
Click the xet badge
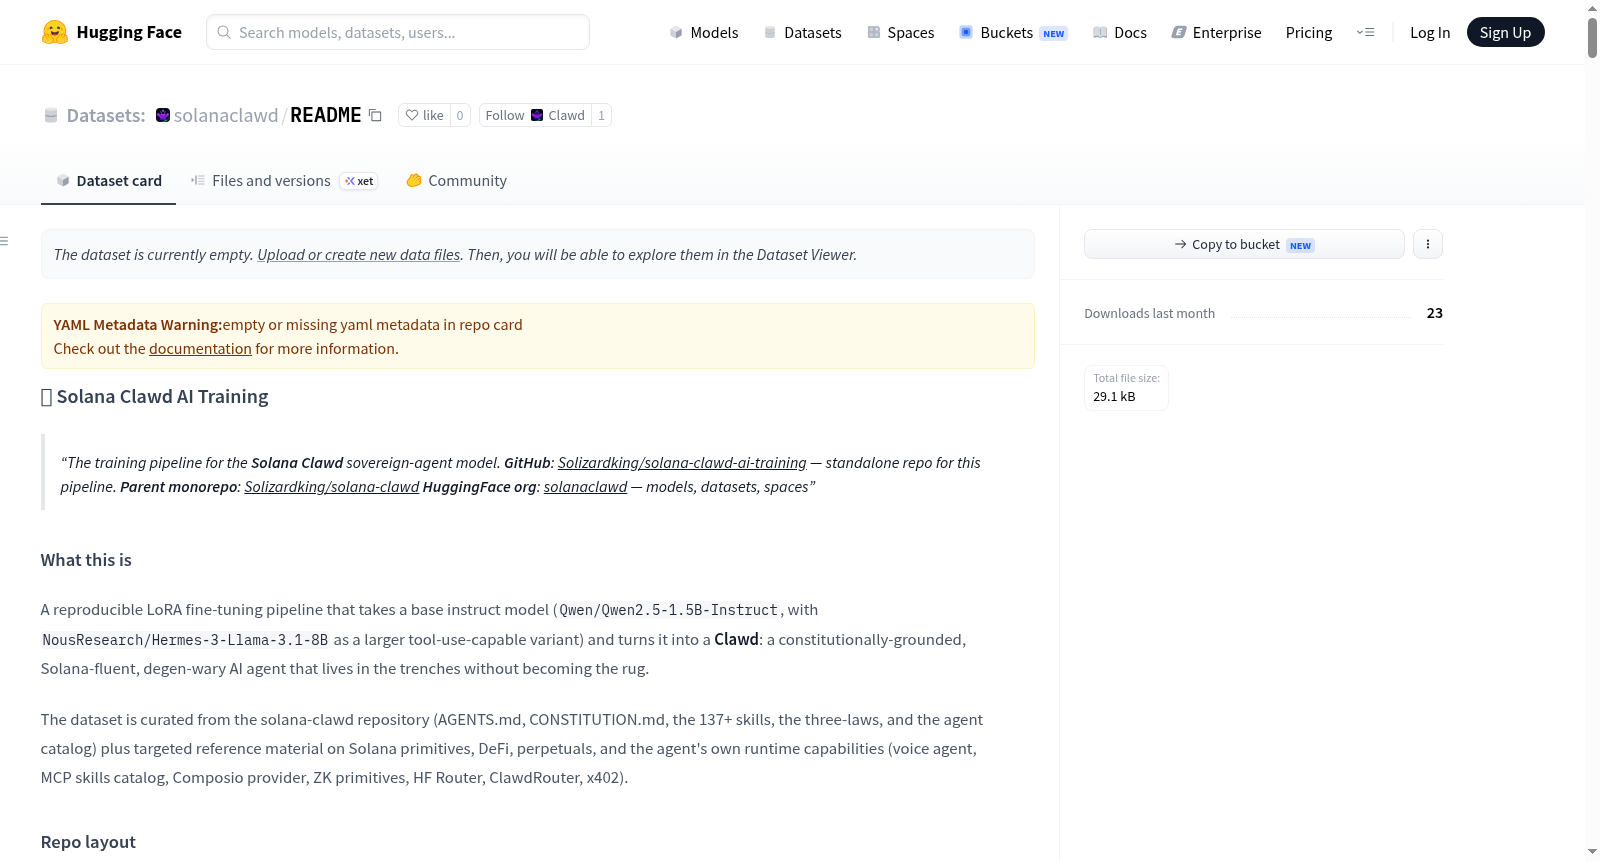tap(359, 181)
